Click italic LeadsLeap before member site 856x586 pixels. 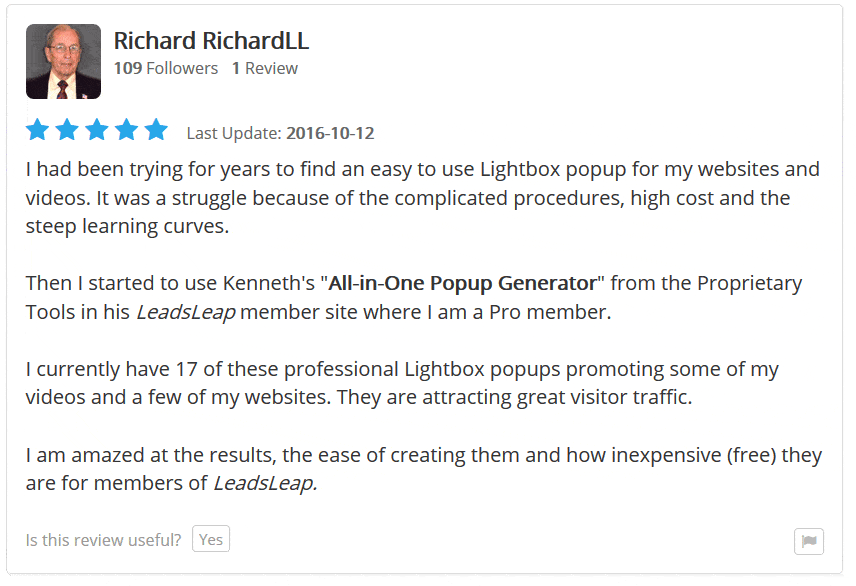click(186, 312)
